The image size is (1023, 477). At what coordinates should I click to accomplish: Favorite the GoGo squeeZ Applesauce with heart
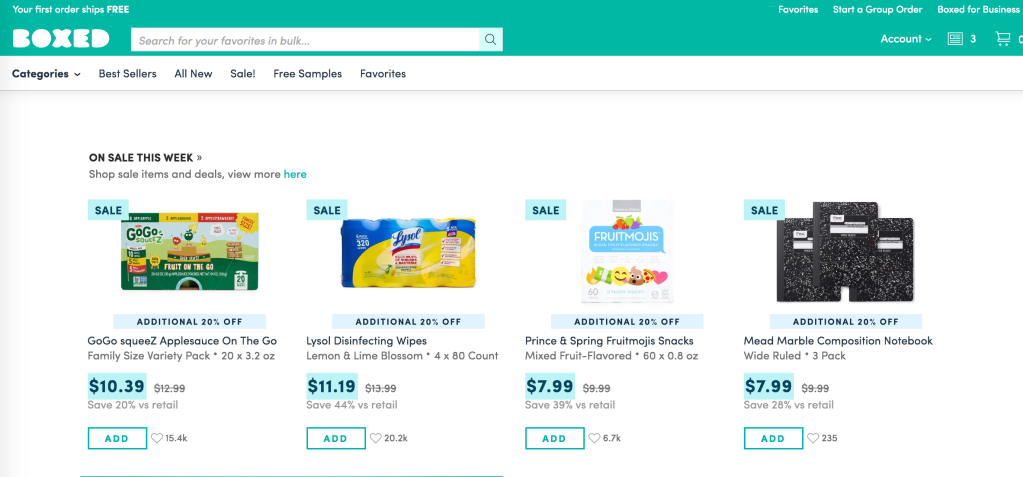point(157,438)
